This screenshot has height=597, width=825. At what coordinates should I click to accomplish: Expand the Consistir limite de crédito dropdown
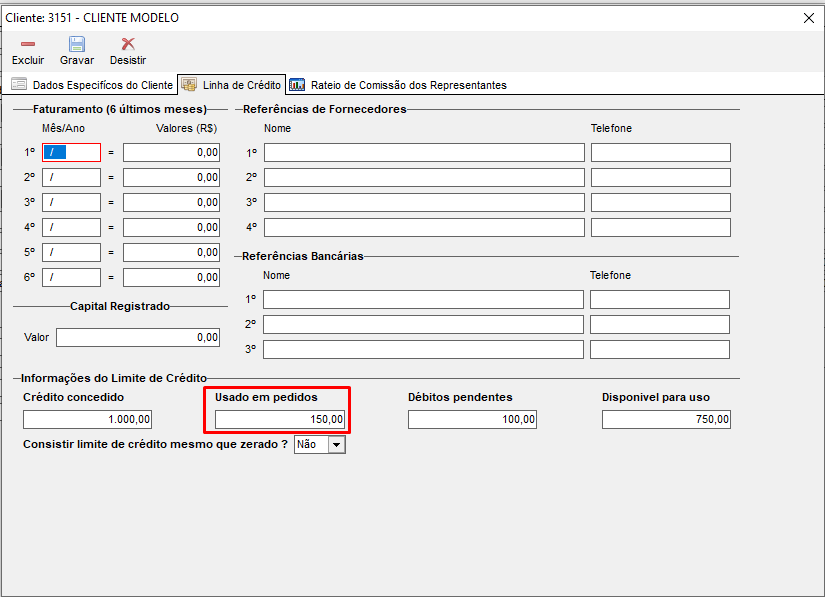pos(336,444)
